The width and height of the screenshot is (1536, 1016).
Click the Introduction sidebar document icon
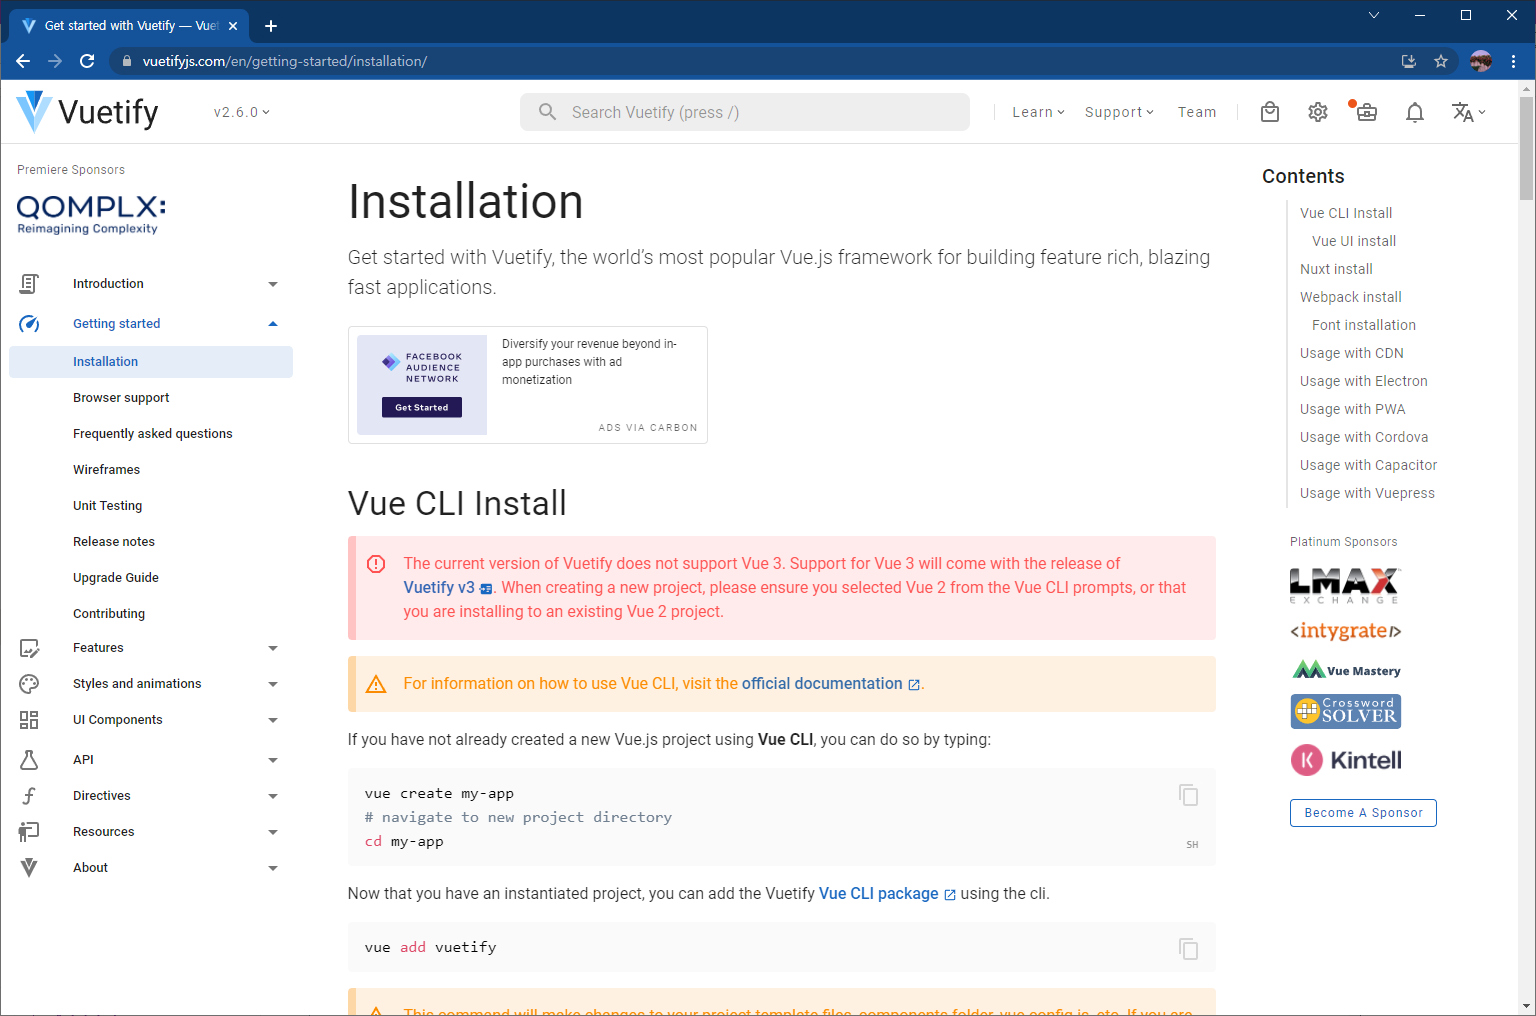(x=29, y=284)
